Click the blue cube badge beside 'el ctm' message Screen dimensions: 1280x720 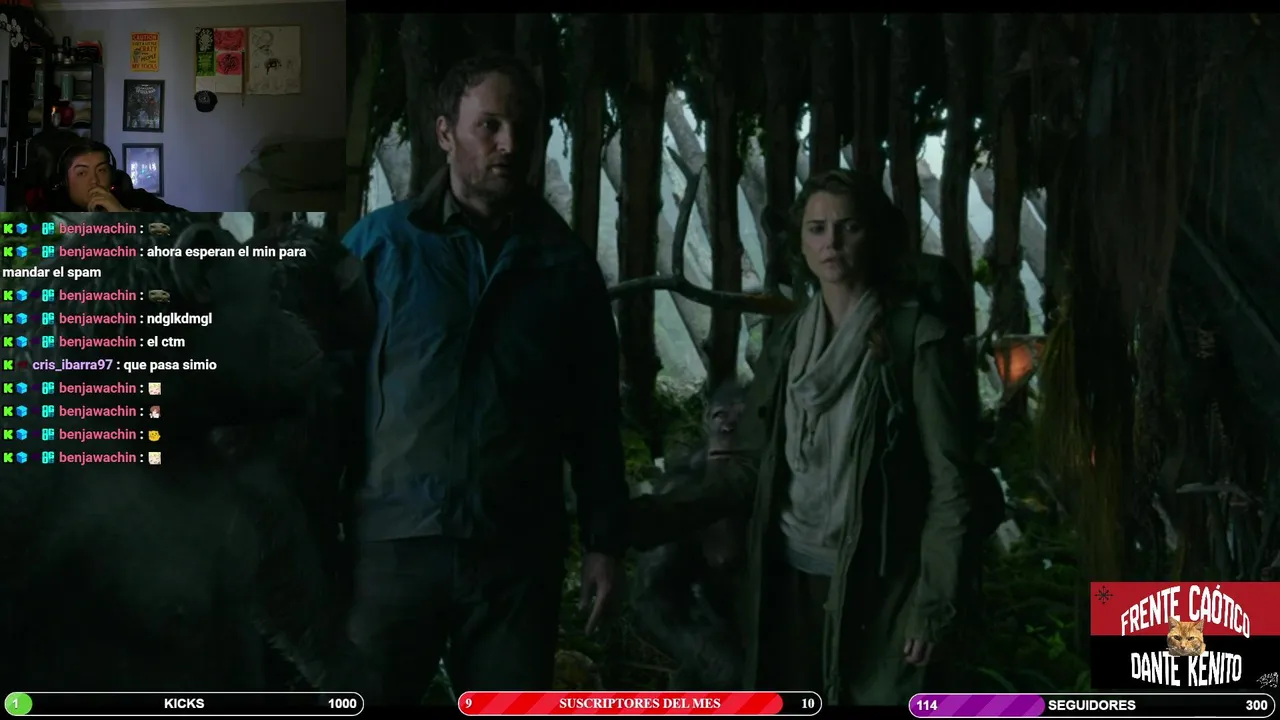pos(22,342)
